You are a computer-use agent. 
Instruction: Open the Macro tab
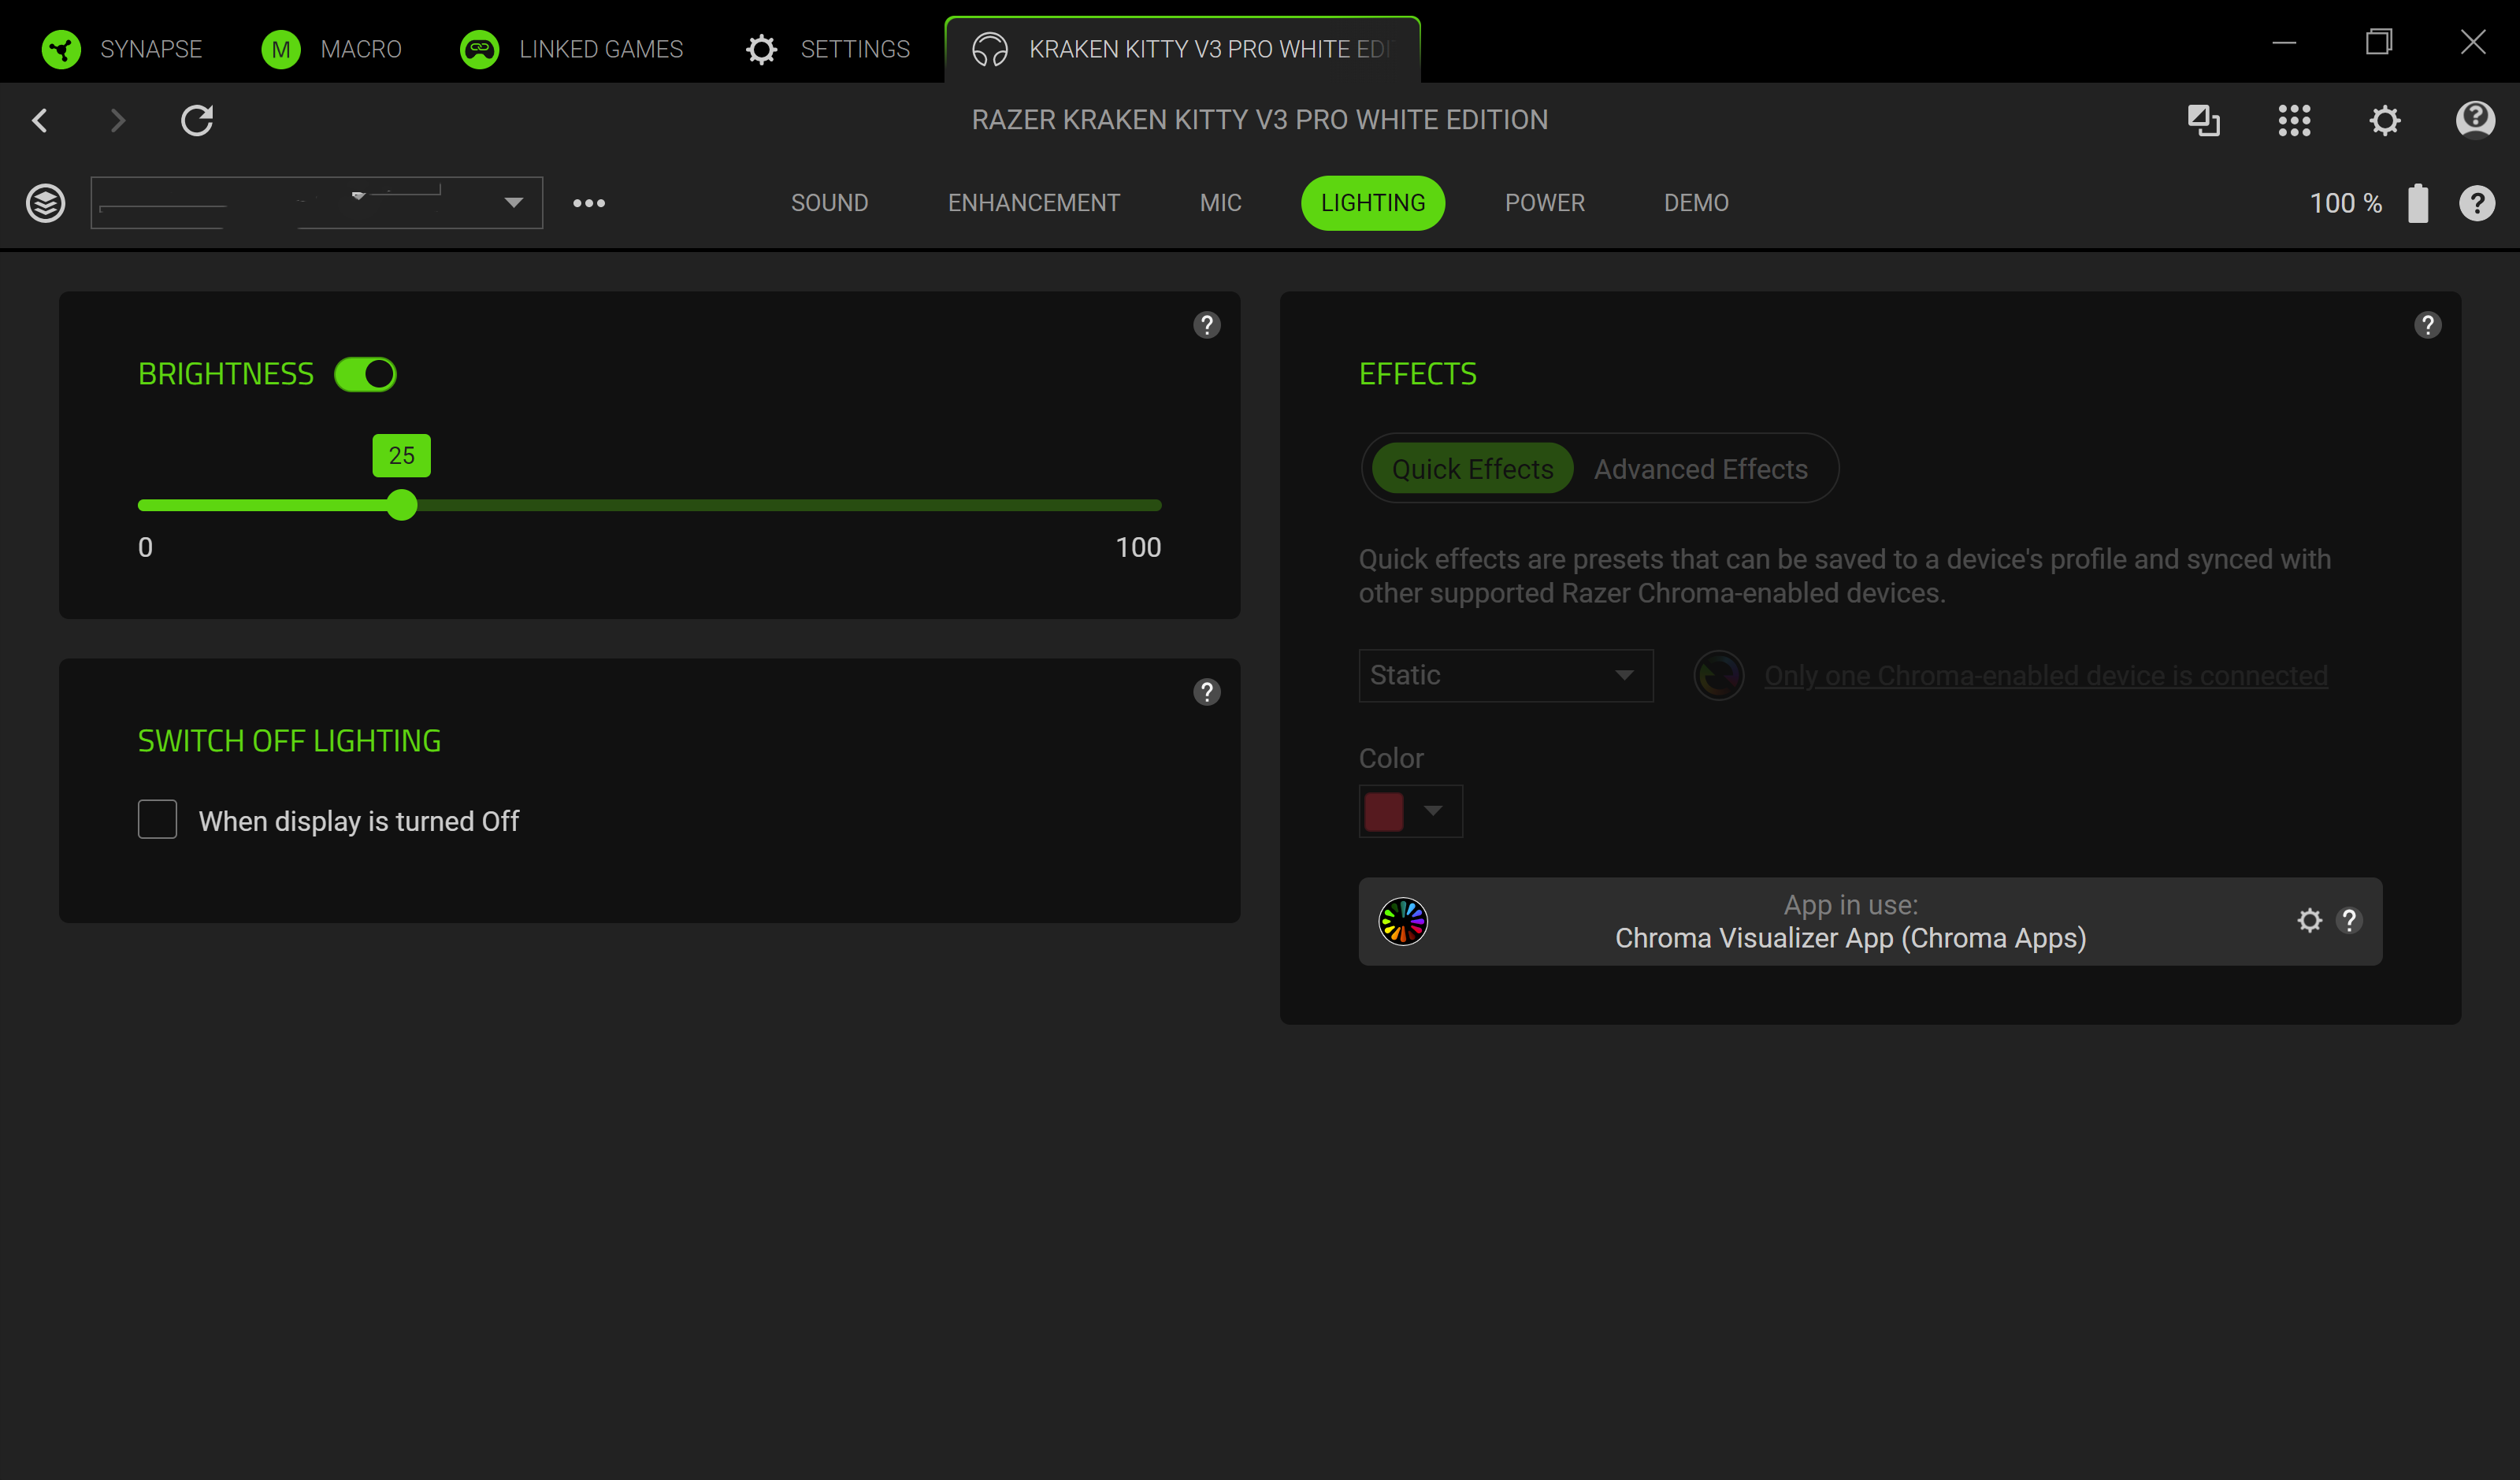pyautogui.click(x=331, y=48)
